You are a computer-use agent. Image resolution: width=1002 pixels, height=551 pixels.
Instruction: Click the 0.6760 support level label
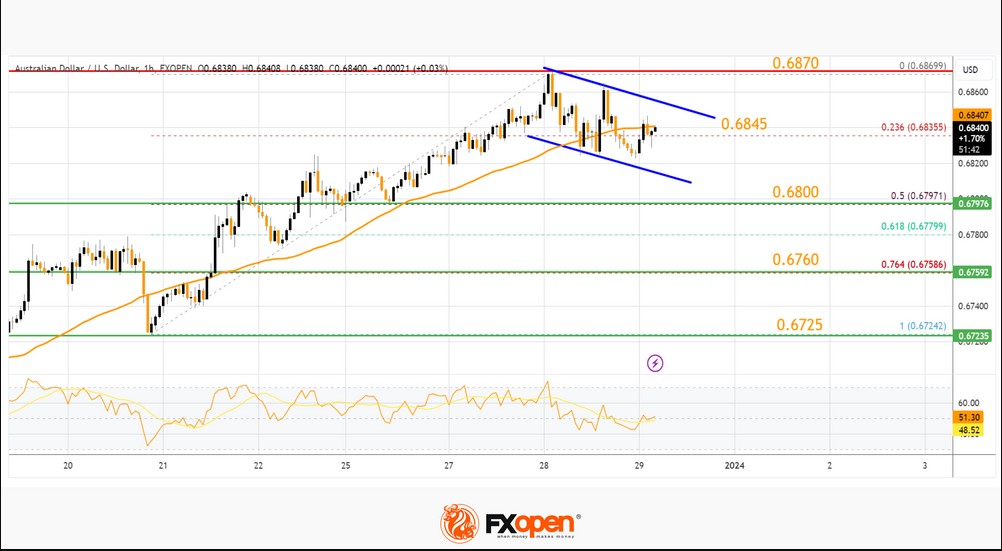pyautogui.click(x=796, y=260)
